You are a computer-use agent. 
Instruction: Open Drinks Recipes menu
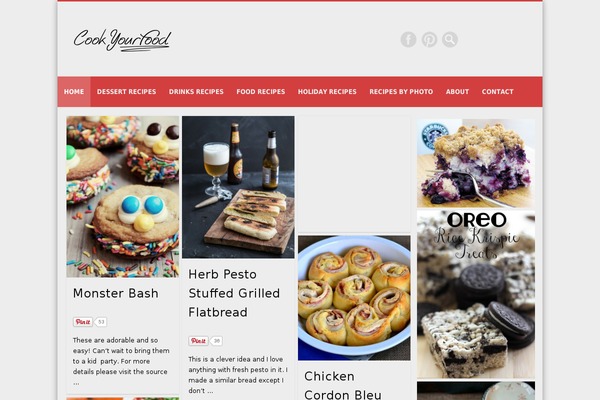coord(196,92)
